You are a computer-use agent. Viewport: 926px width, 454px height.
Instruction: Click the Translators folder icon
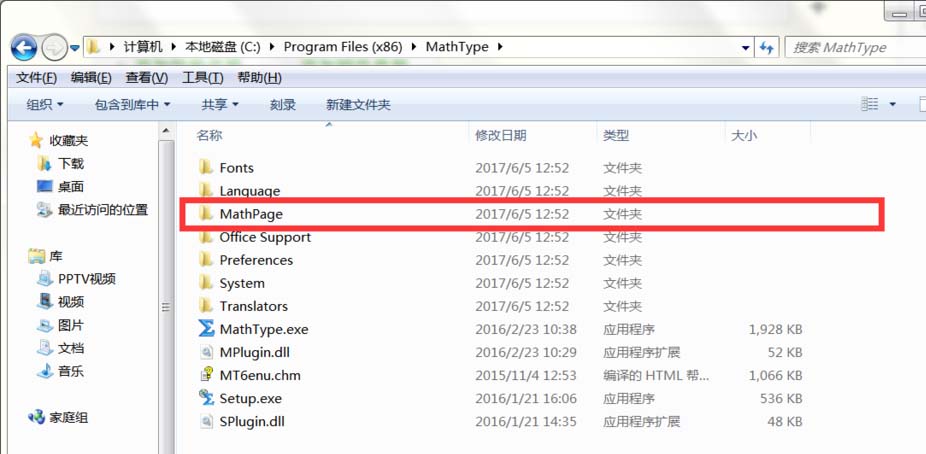[x=206, y=306]
